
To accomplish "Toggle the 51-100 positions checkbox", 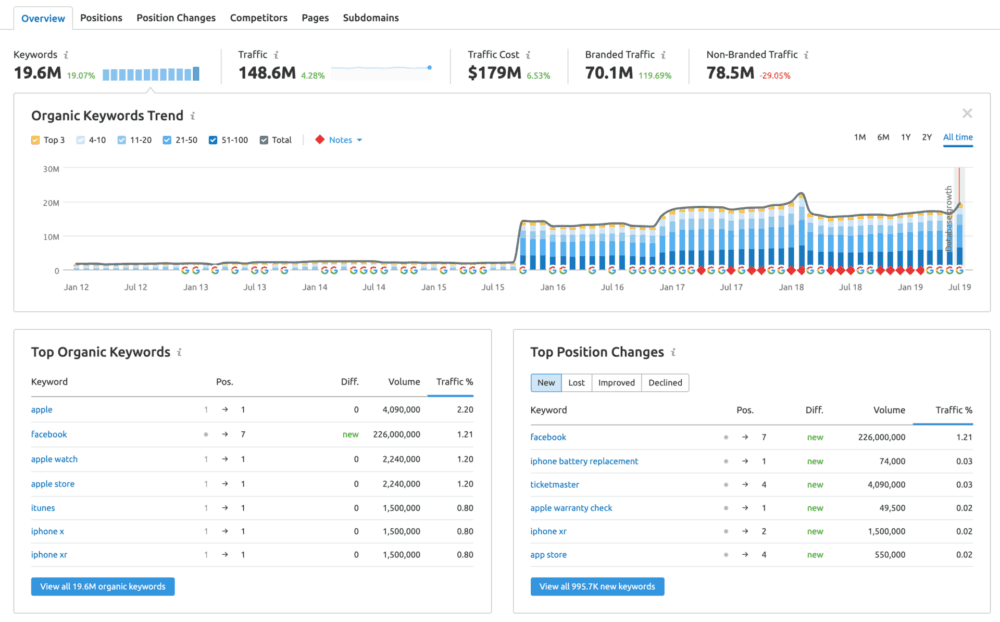I will coord(213,140).
